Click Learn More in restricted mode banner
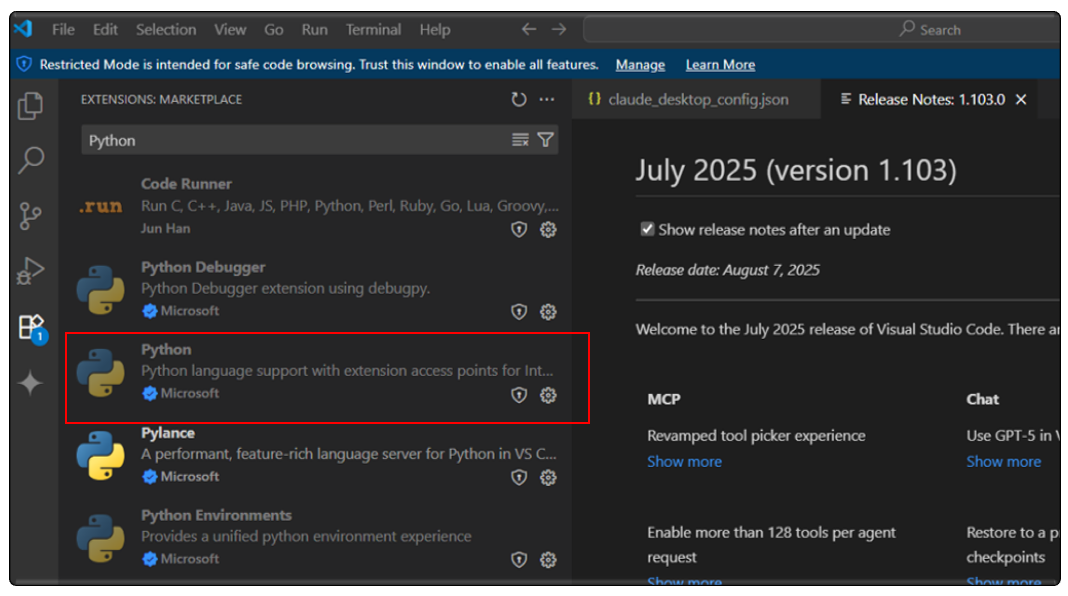The image size is (1068, 596). click(x=720, y=65)
